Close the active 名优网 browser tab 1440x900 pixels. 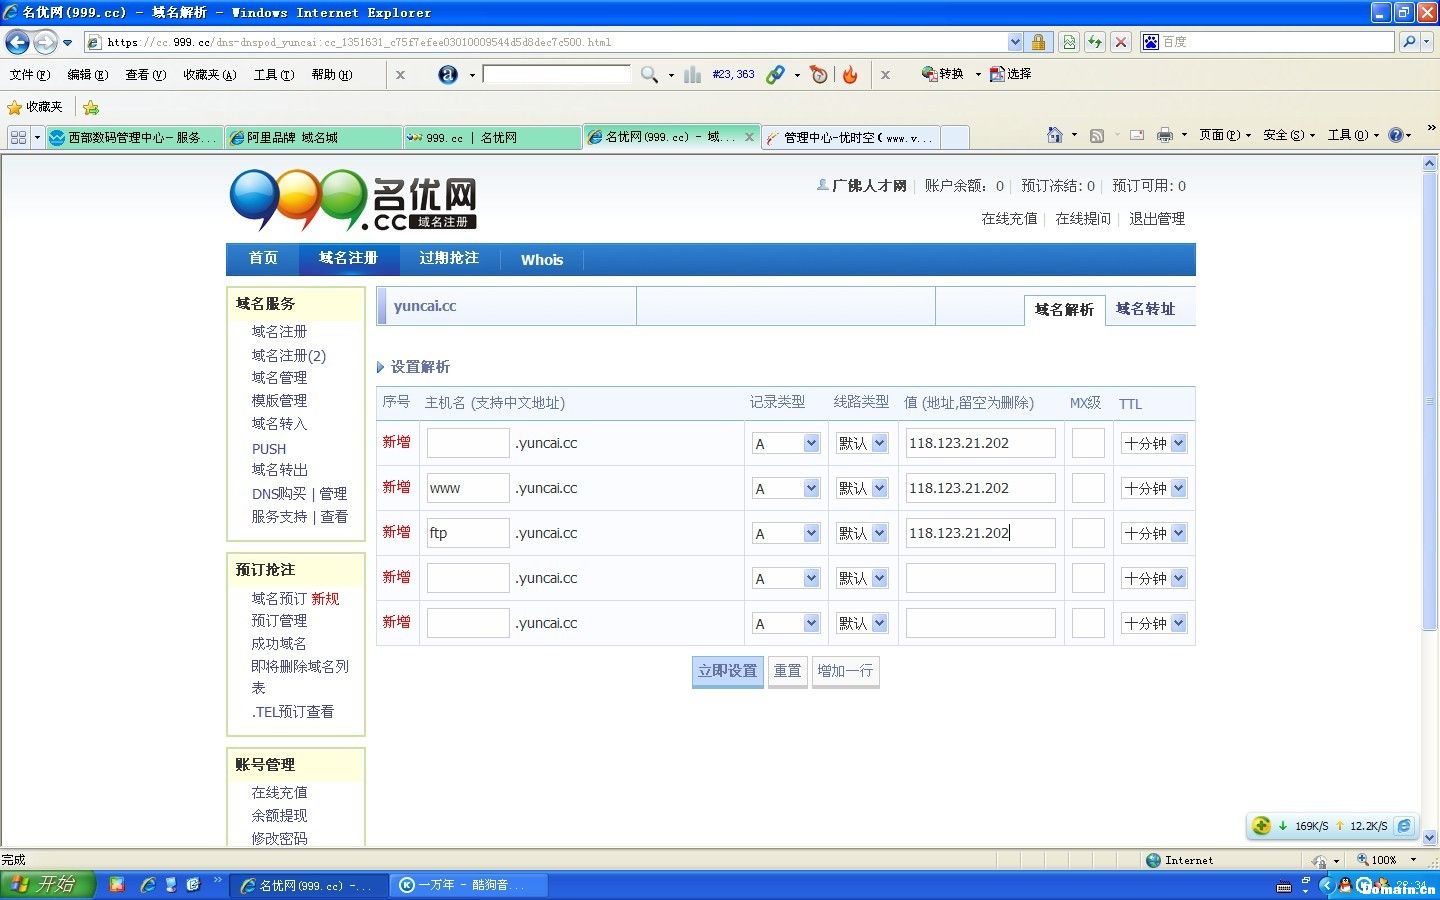click(x=749, y=137)
